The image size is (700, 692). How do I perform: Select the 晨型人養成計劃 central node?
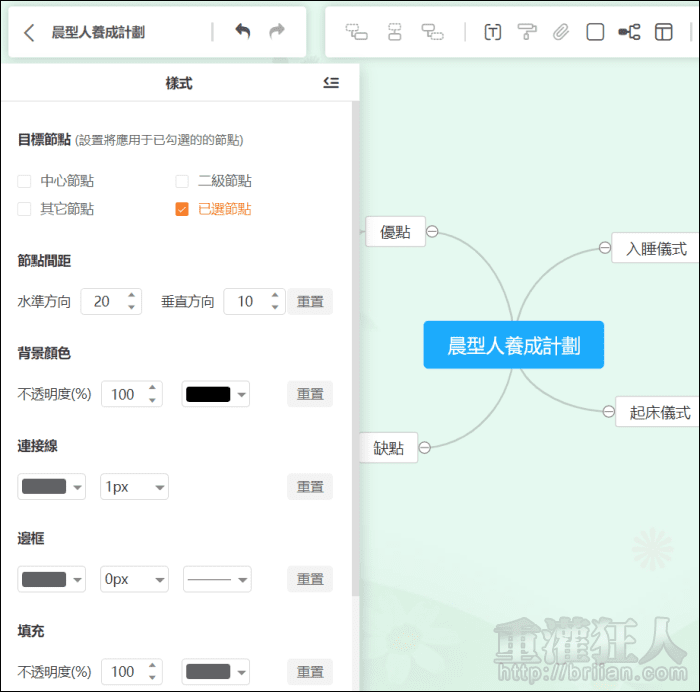pyautogui.click(x=513, y=345)
